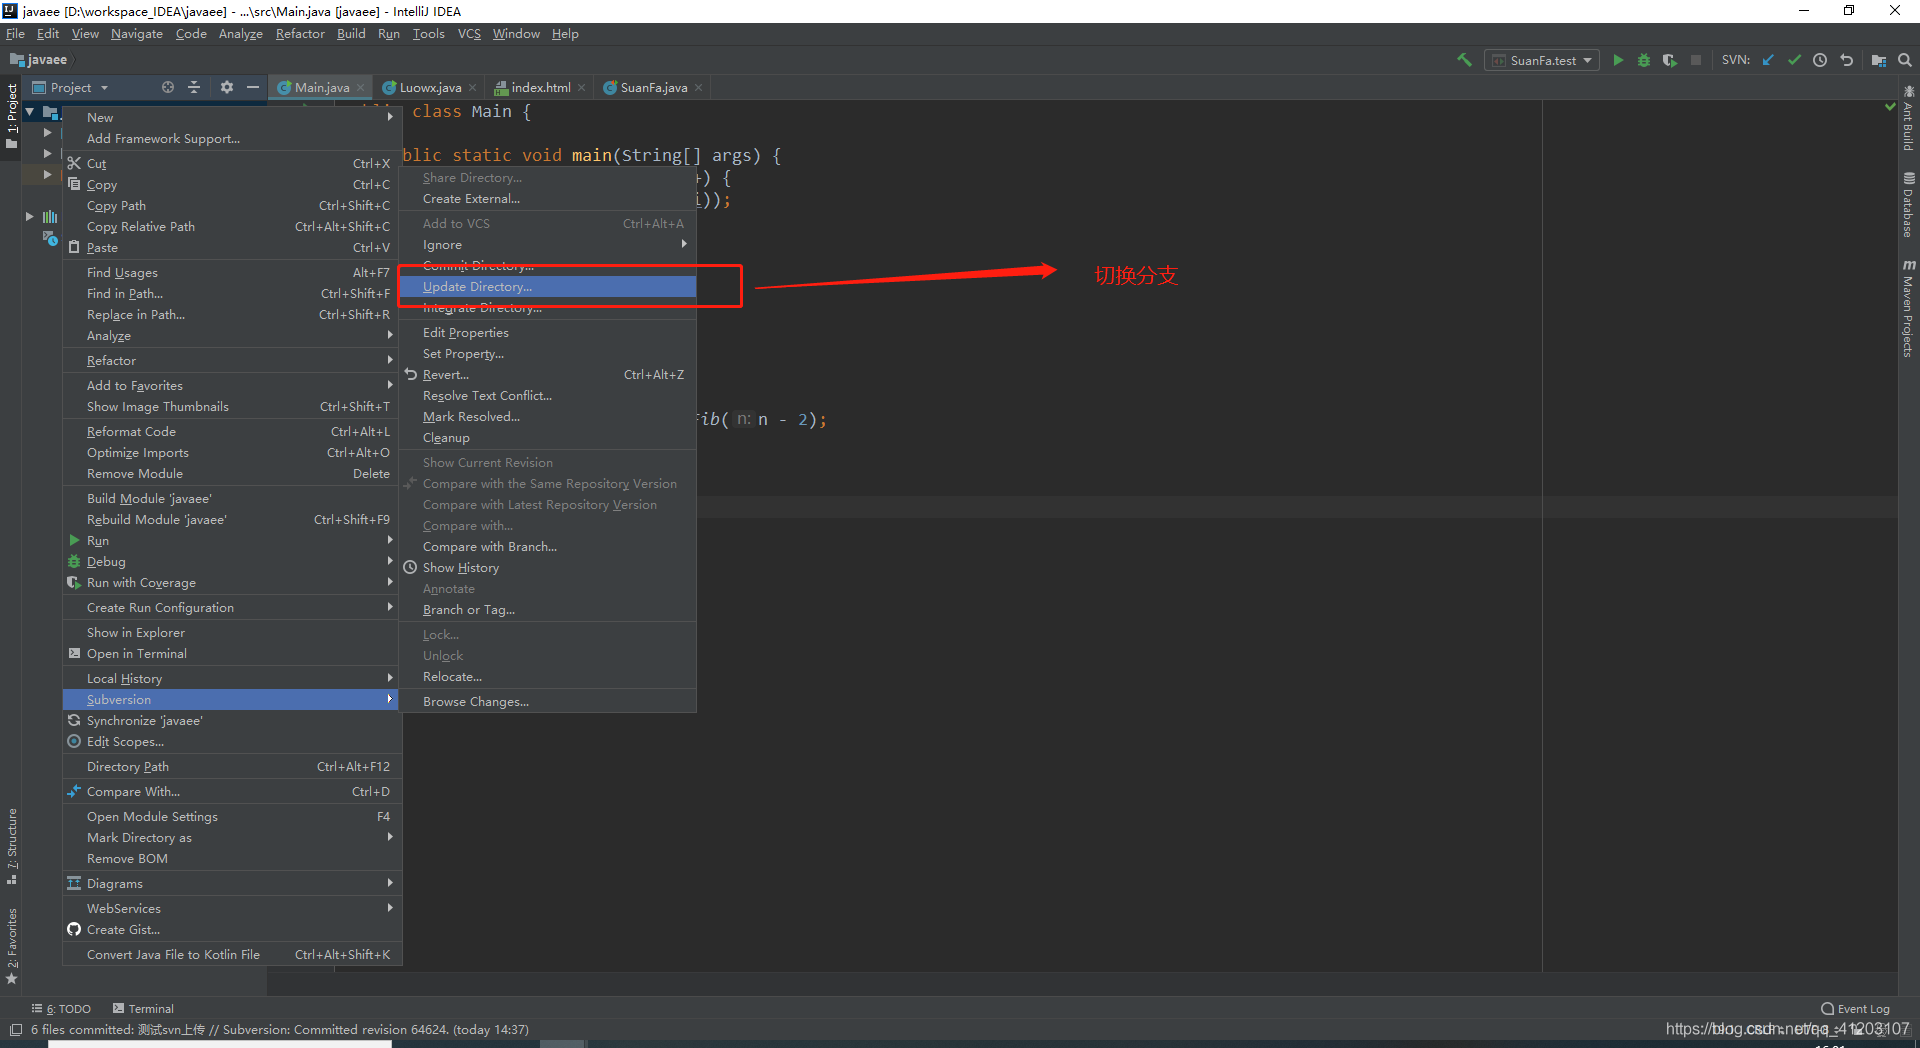Image resolution: width=1920 pixels, height=1048 pixels.
Task: Click Copy Relative Path entry
Action: (232, 226)
